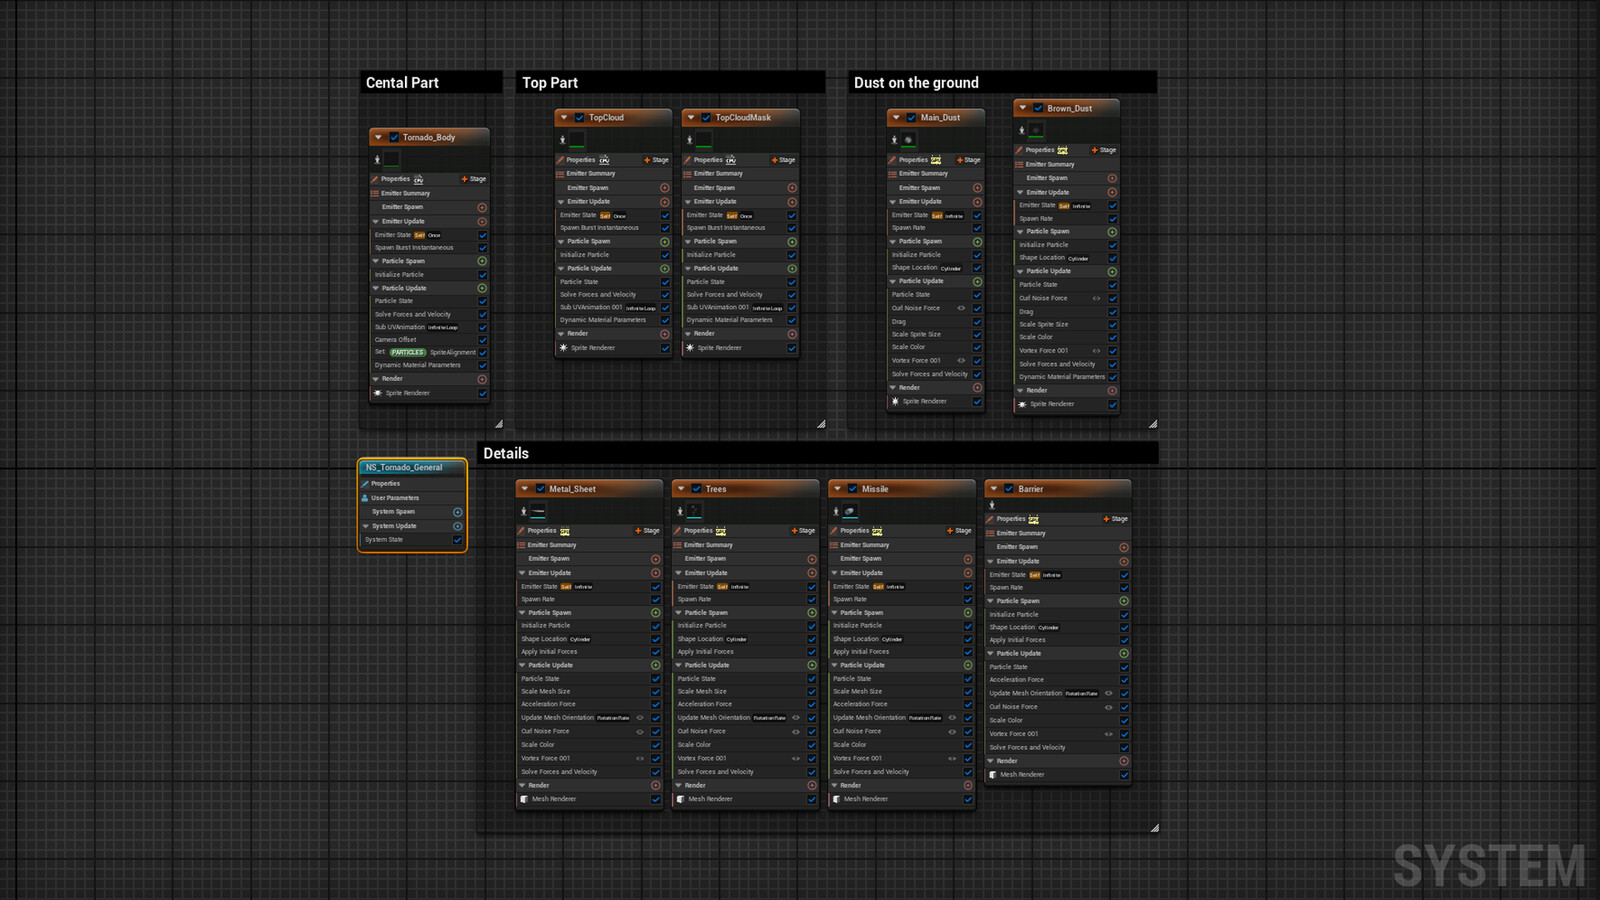
Task: Click GPU sim icon in Main_Dust Properties
Action: point(936,160)
